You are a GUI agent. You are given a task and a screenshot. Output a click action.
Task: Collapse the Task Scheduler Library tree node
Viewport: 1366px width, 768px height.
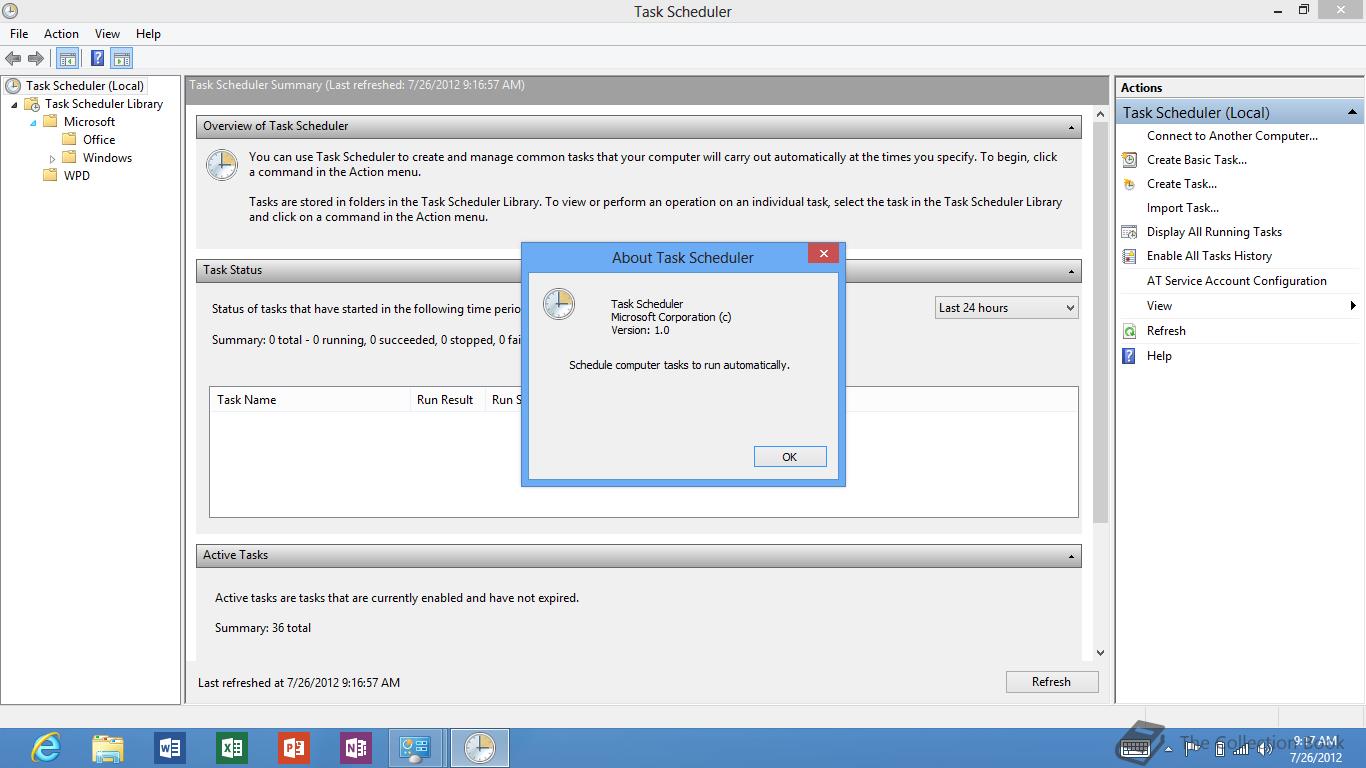tap(14, 104)
